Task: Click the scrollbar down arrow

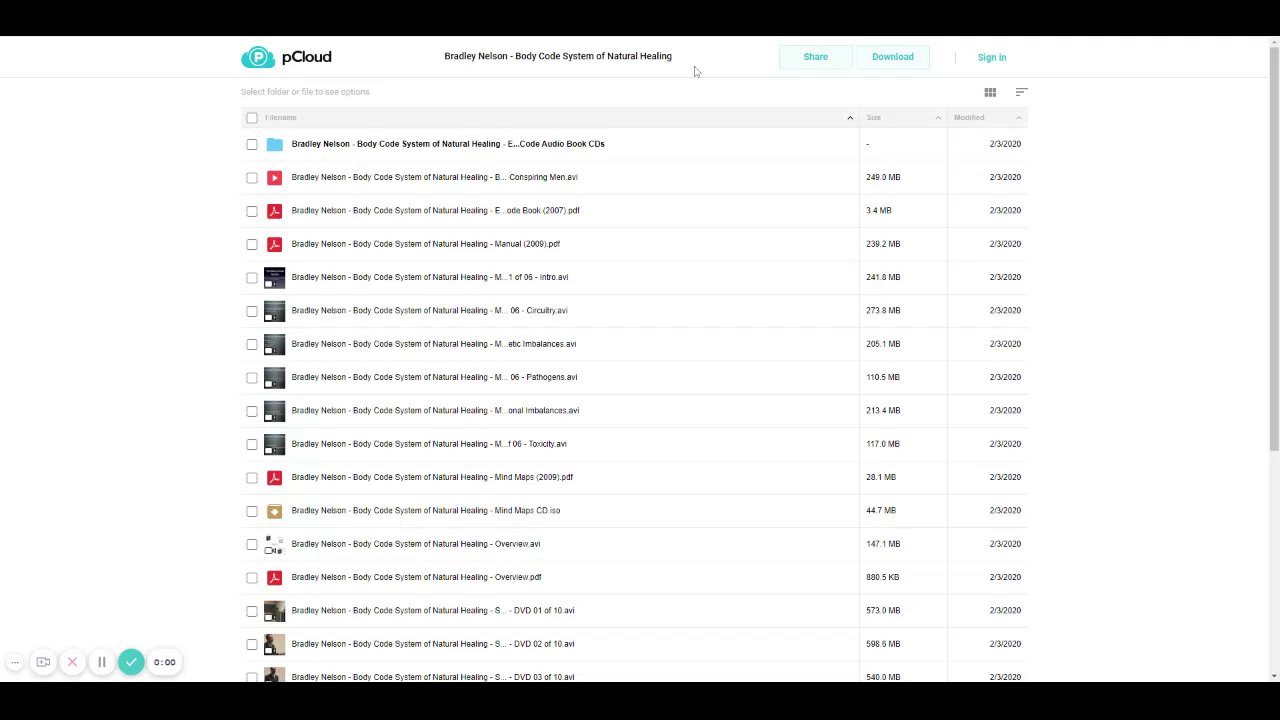Action: [x=1274, y=676]
